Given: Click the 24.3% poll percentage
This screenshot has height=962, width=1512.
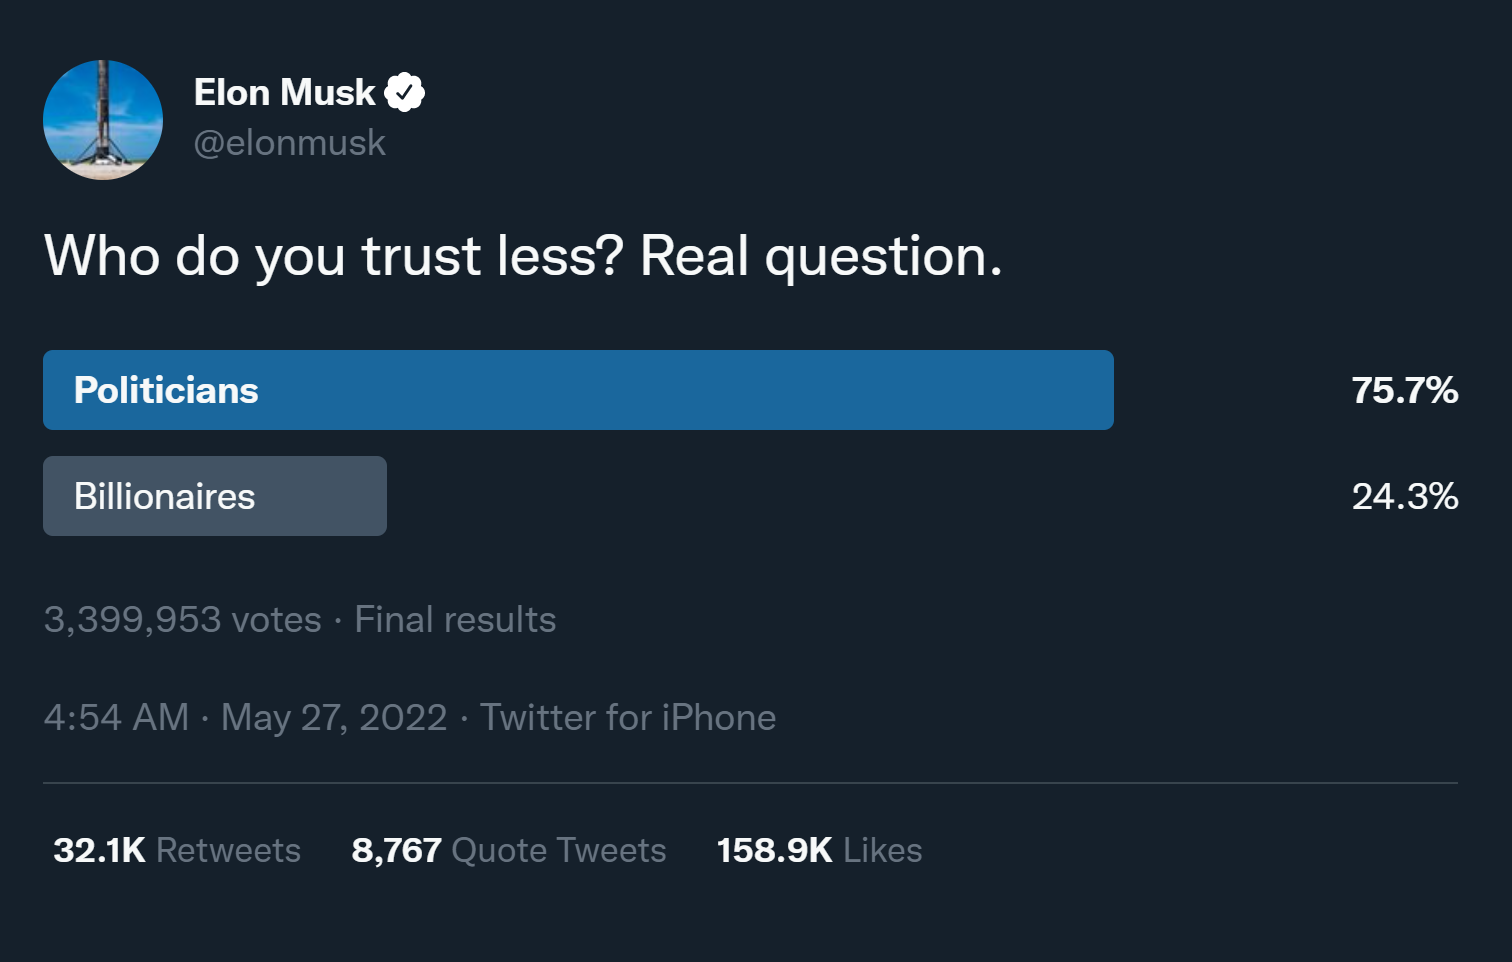Looking at the screenshot, I should pyautogui.click(x=1404, y=496).
